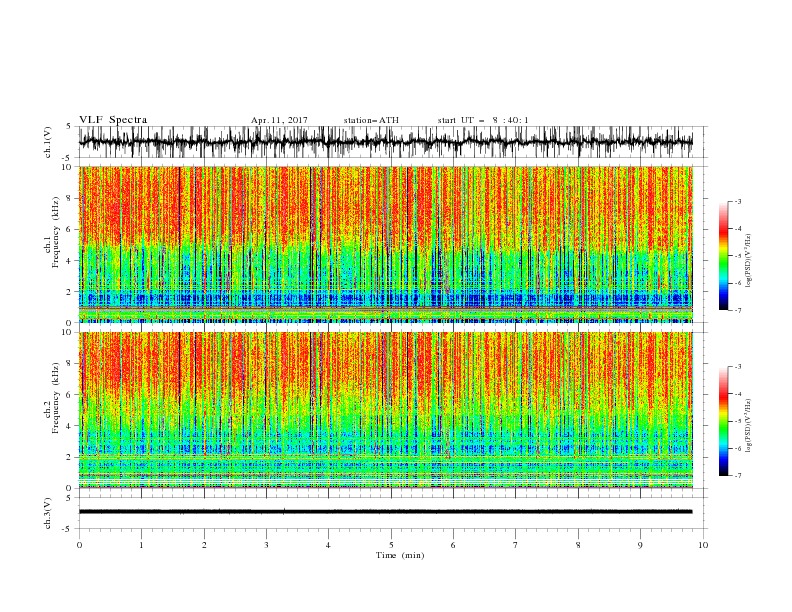
Task: Click time axis tick label '4'
Action: (x=328, y=545)
